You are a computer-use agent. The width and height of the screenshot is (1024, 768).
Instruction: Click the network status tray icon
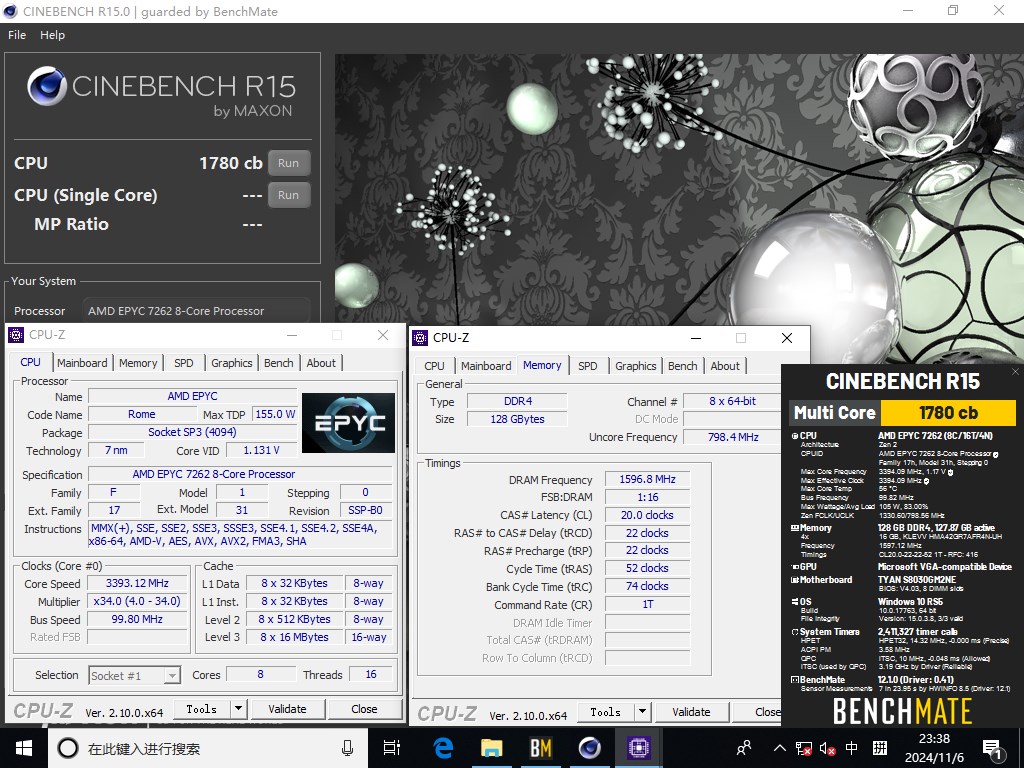804,748
